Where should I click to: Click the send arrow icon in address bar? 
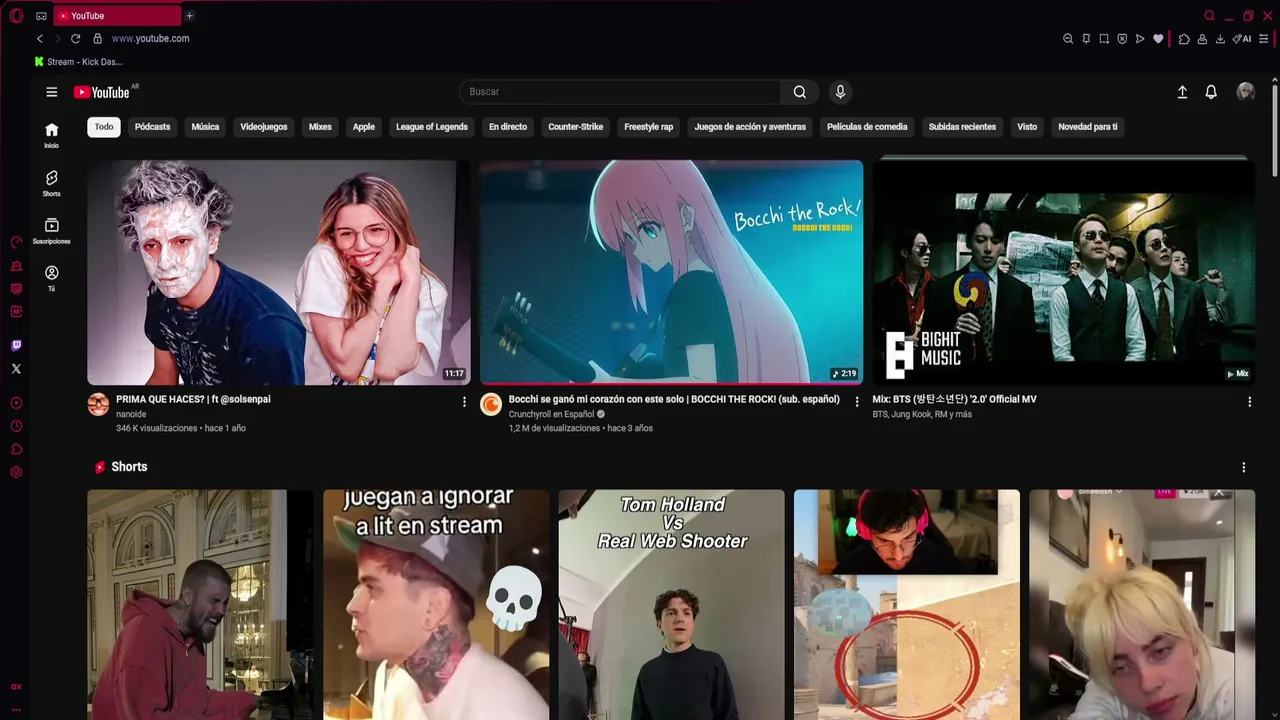1140,39
